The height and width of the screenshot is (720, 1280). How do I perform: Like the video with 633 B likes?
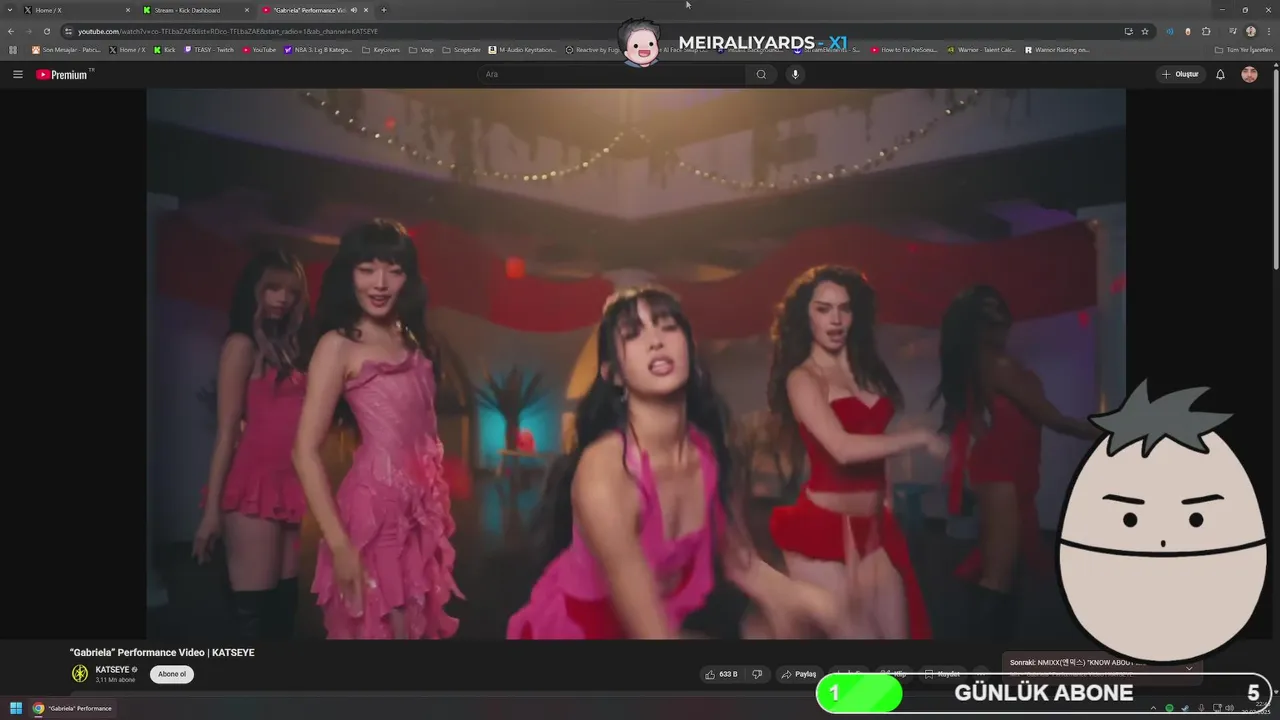(721, 674)
